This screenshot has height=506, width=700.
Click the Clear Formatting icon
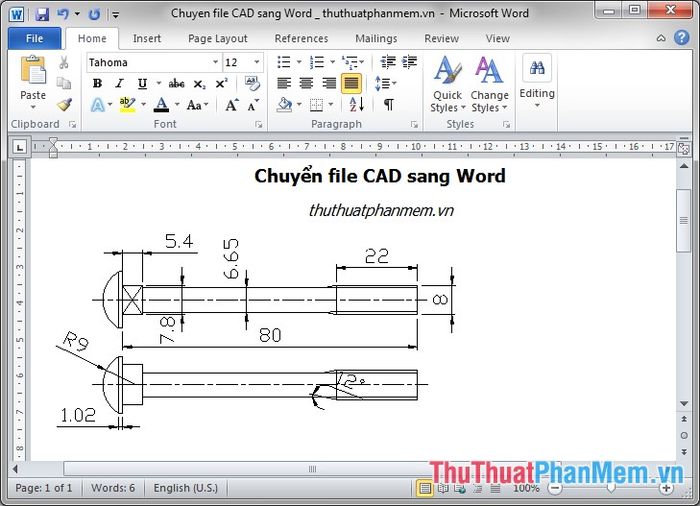253,84
